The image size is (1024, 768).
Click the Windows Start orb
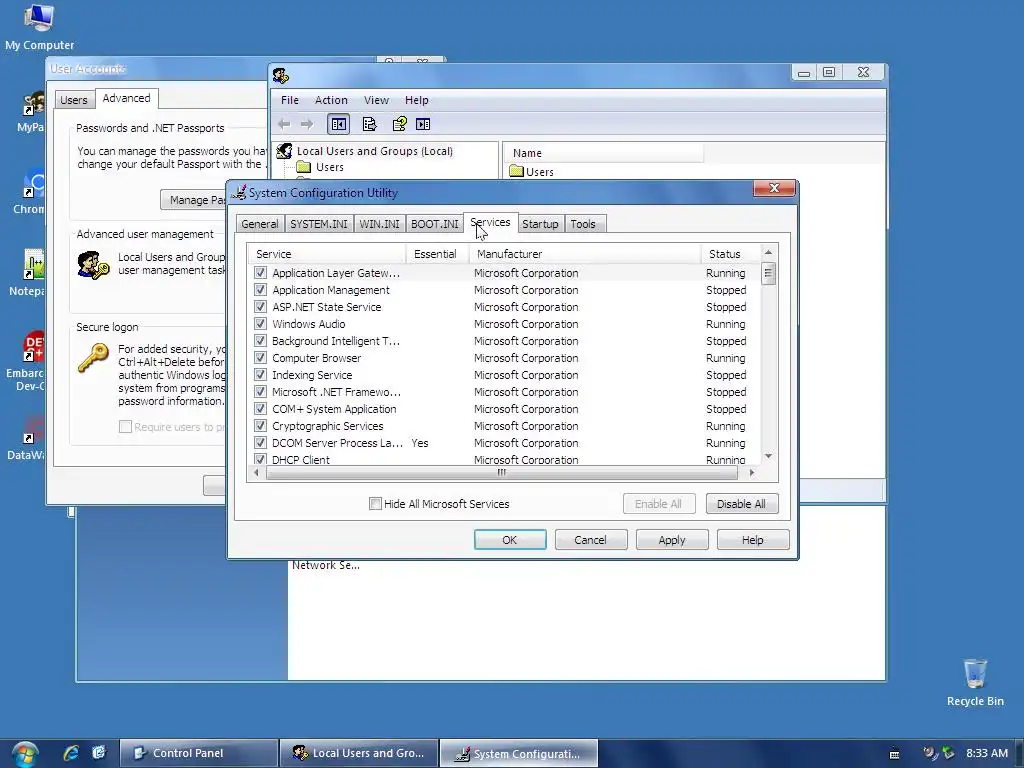pyautogui.click(x=25, y=754)
